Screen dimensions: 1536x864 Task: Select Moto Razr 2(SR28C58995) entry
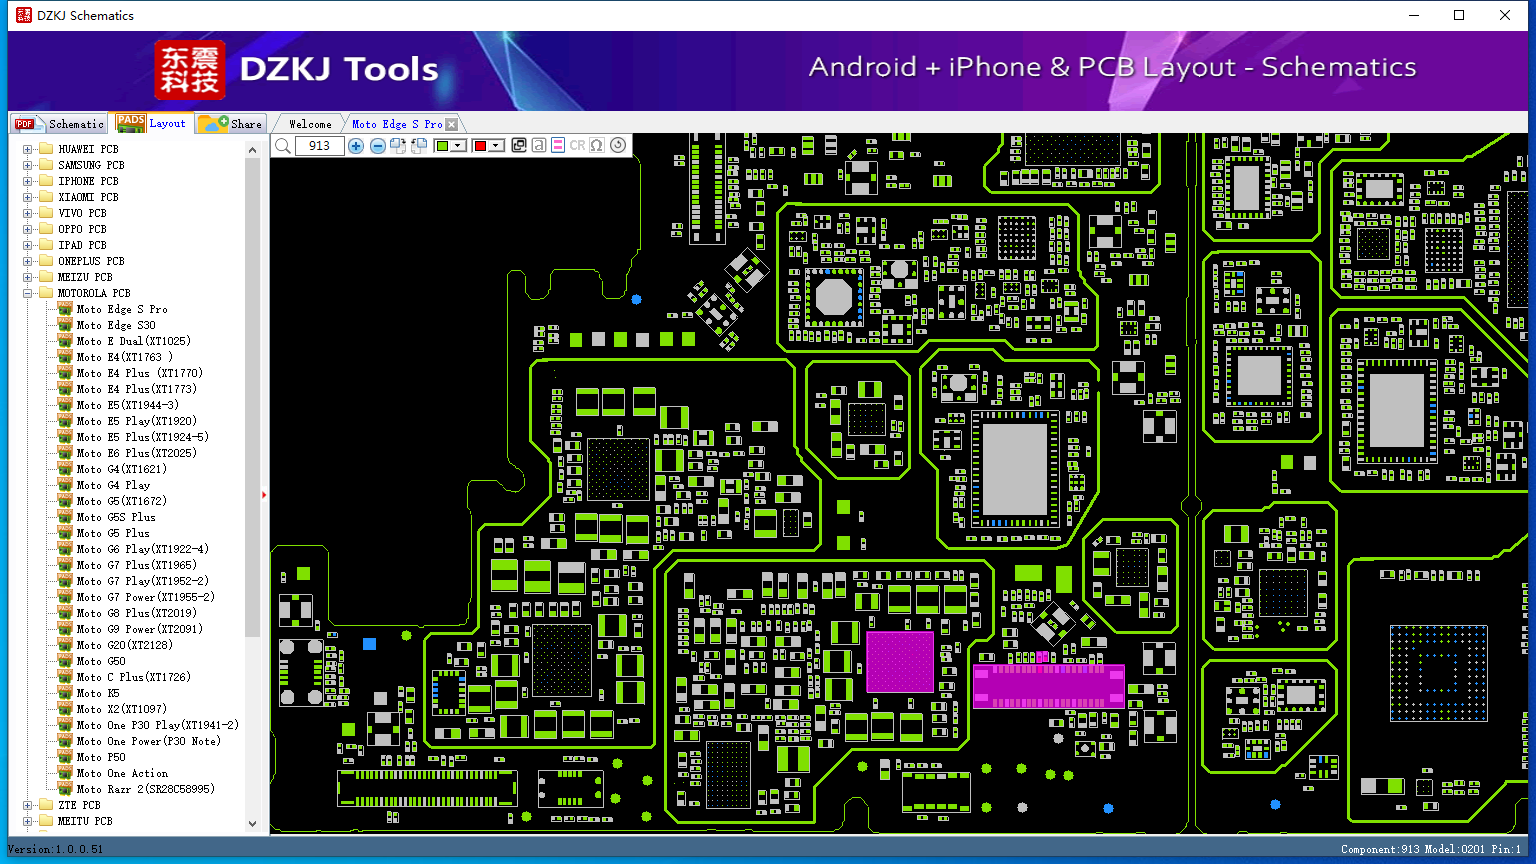(146, 789)
